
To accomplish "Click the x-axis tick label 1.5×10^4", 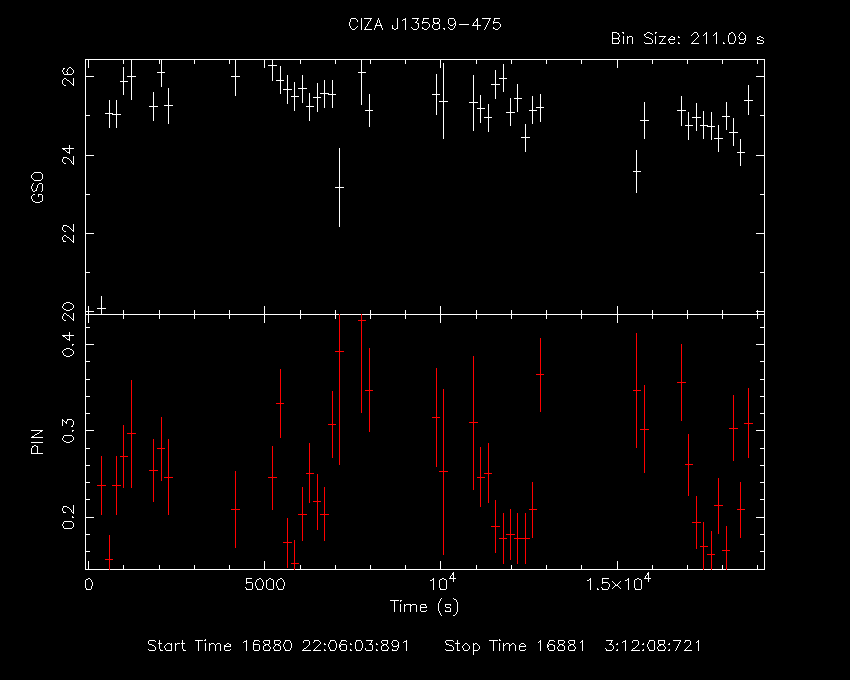I will [618, 583].
